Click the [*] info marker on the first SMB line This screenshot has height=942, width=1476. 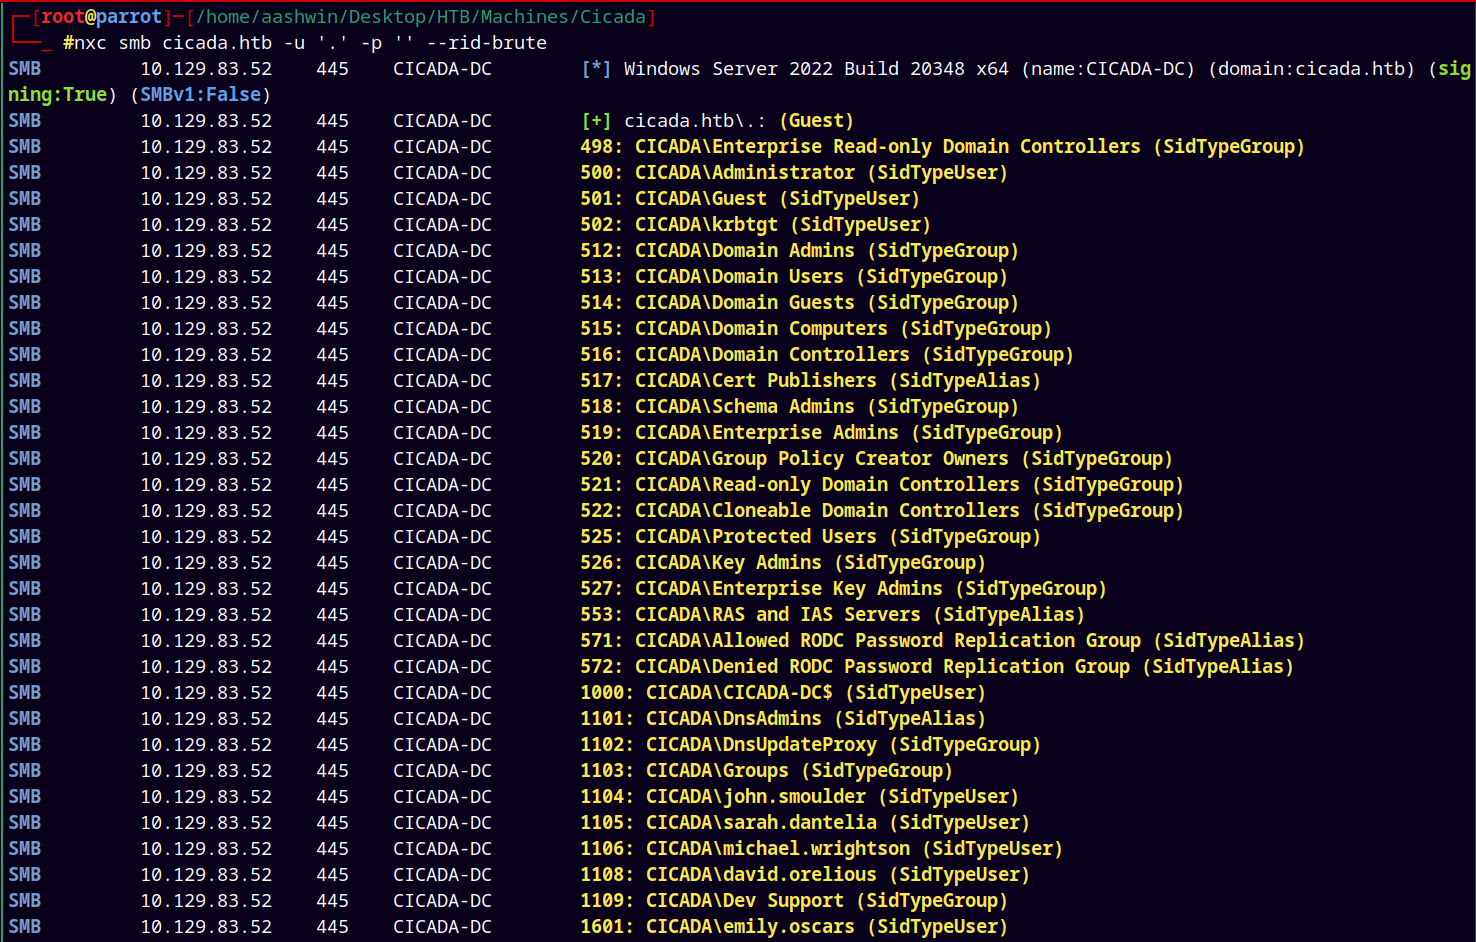tap(596, 69)
